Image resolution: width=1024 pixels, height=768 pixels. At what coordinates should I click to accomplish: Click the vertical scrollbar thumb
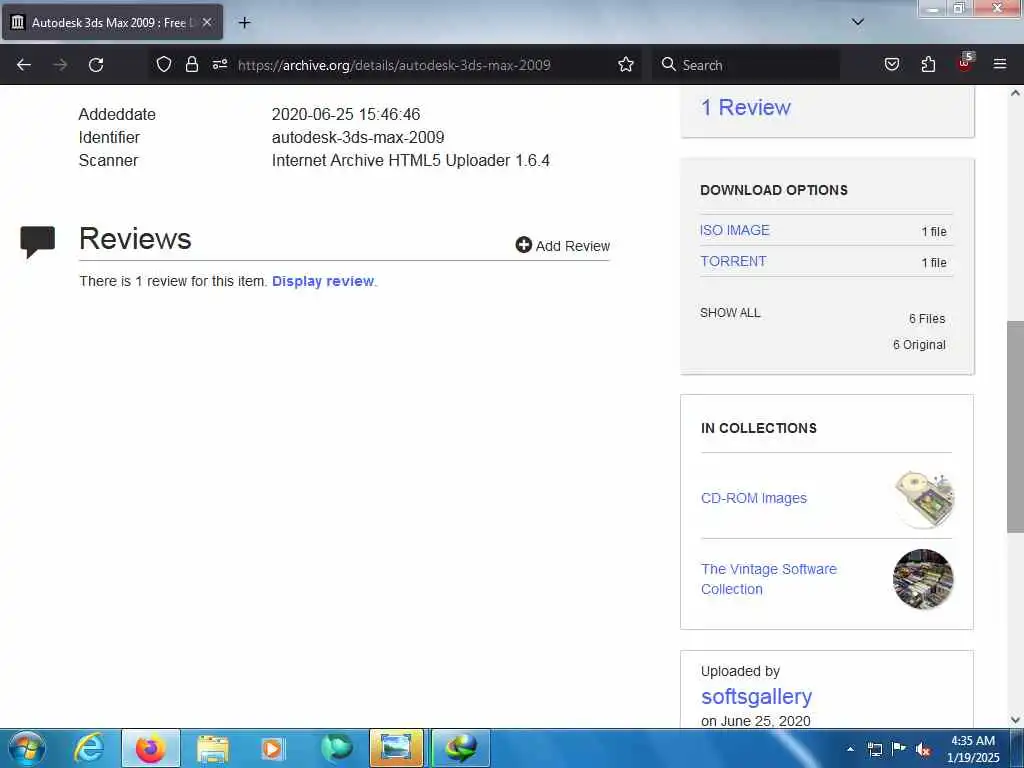(1015, 426)
